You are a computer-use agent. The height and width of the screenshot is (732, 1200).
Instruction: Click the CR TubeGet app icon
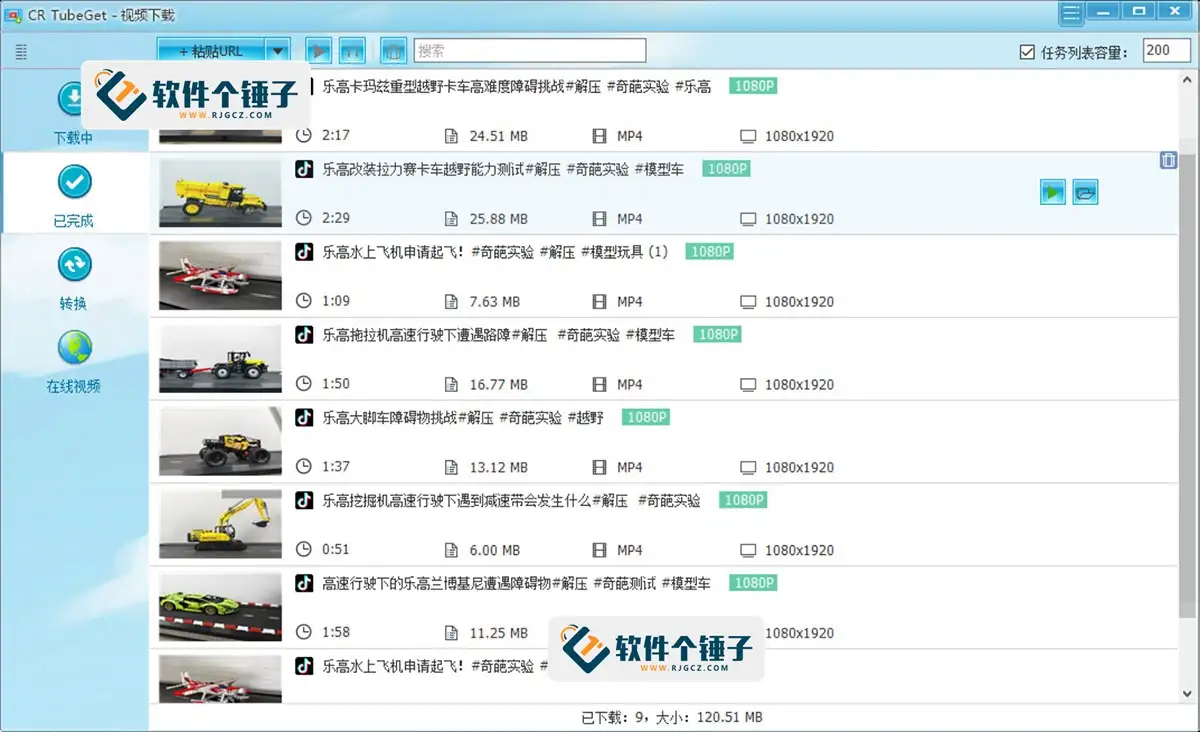(14, 15)
